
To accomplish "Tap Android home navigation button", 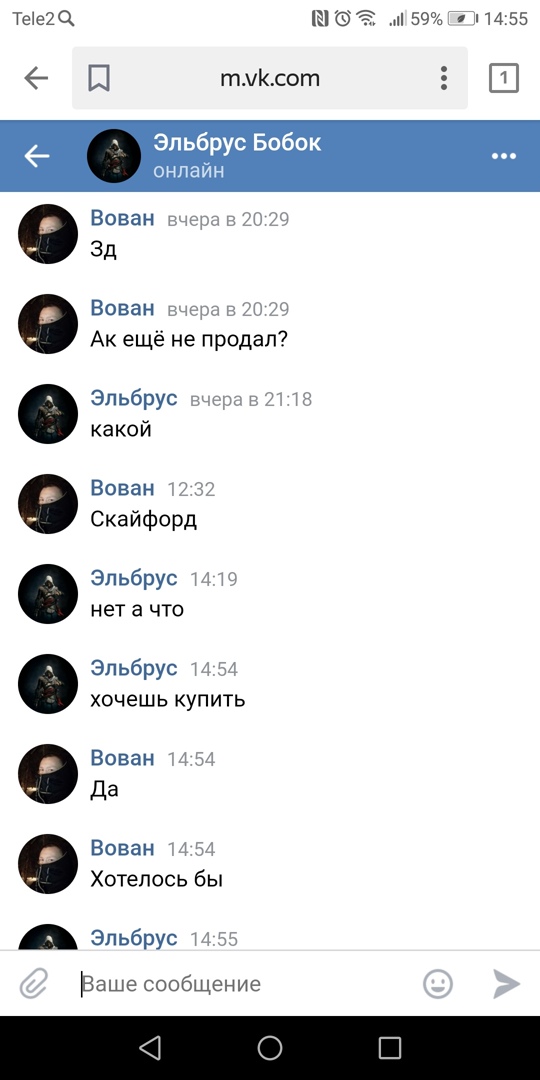I will tap(270, 1048).
